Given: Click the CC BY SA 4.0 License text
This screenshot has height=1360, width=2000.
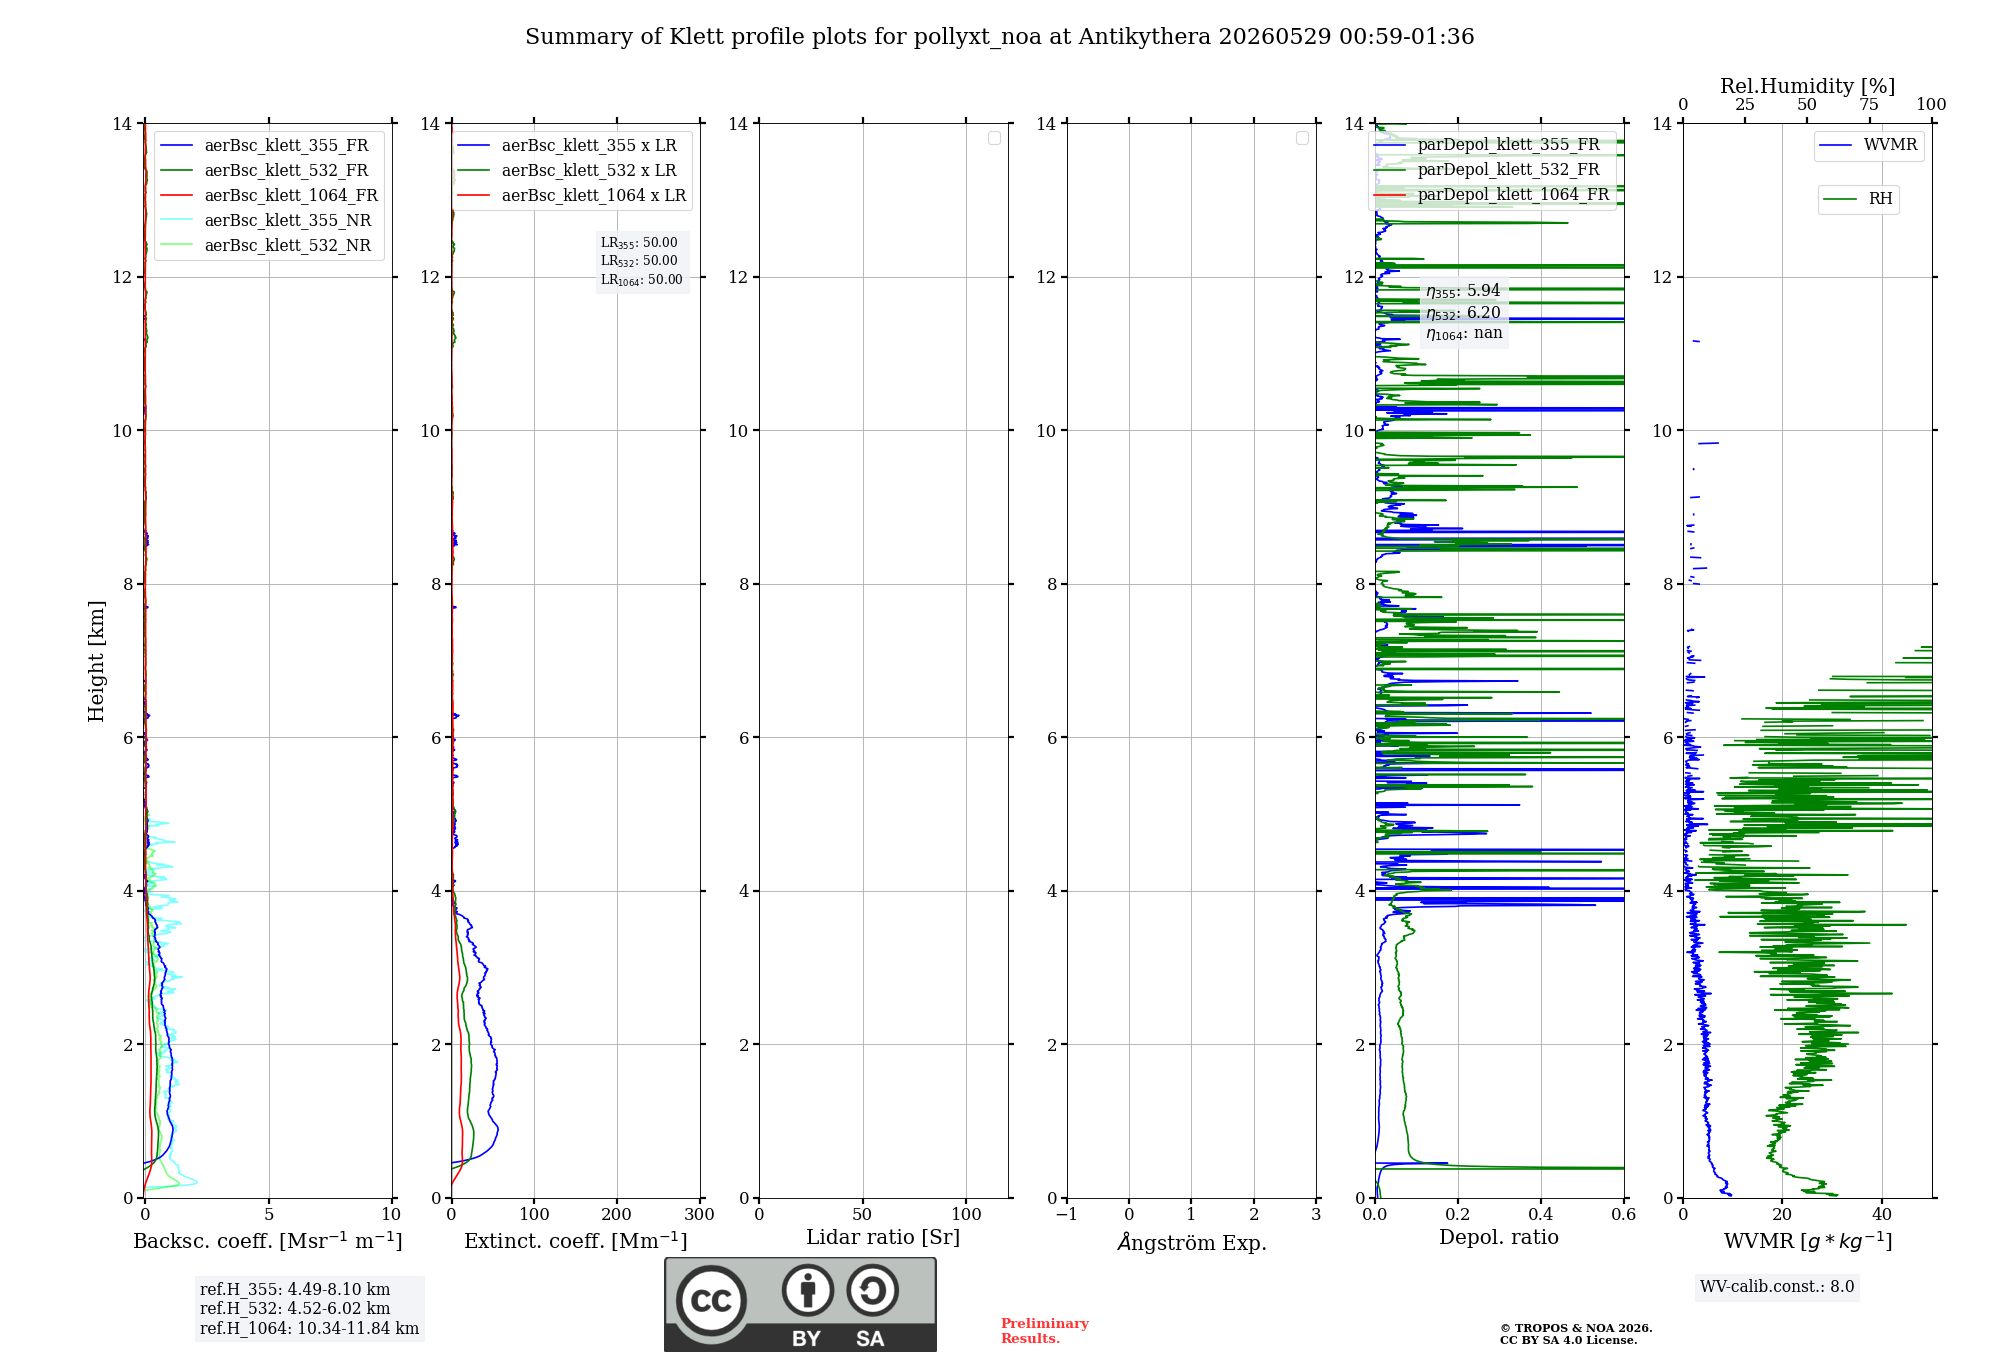Looking at the screenshot, I should click(x=1569, y=1340).
